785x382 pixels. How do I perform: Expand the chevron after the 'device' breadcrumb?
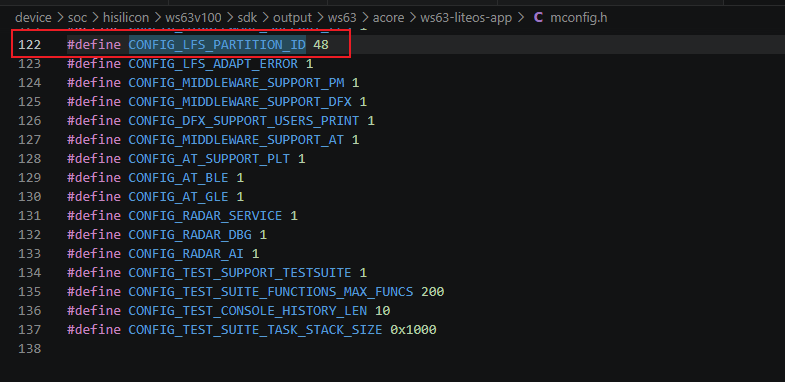pos(60,19)
